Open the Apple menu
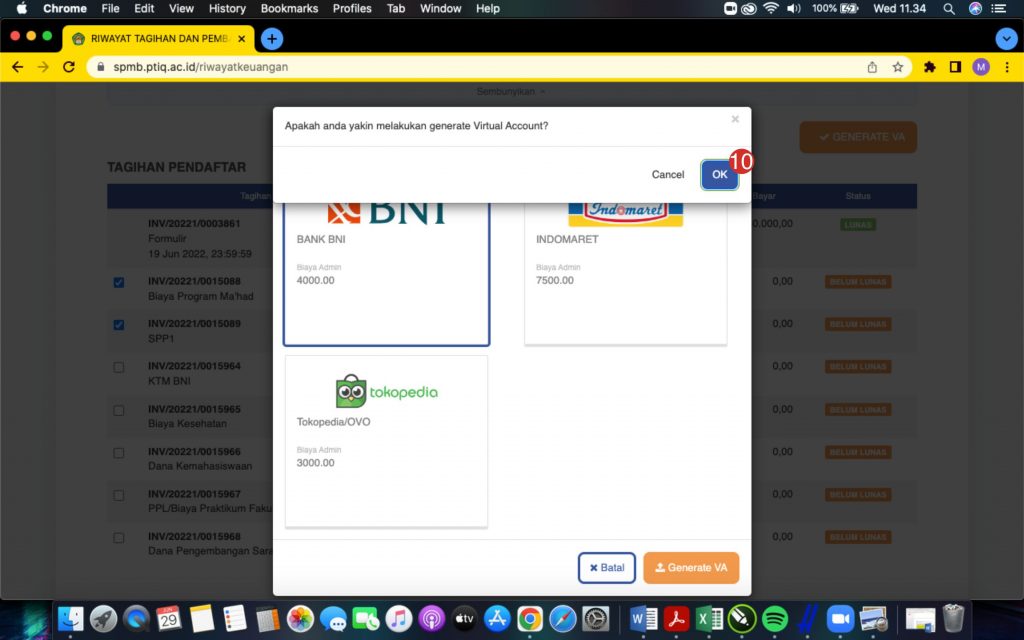This screenshot has height=640, width=1024. click(22, 8)
